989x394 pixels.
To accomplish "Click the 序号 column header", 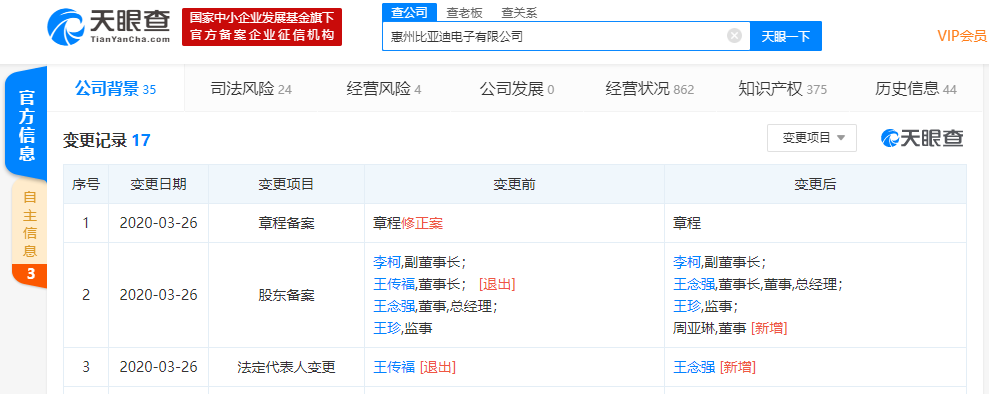I will pos(86,184).
